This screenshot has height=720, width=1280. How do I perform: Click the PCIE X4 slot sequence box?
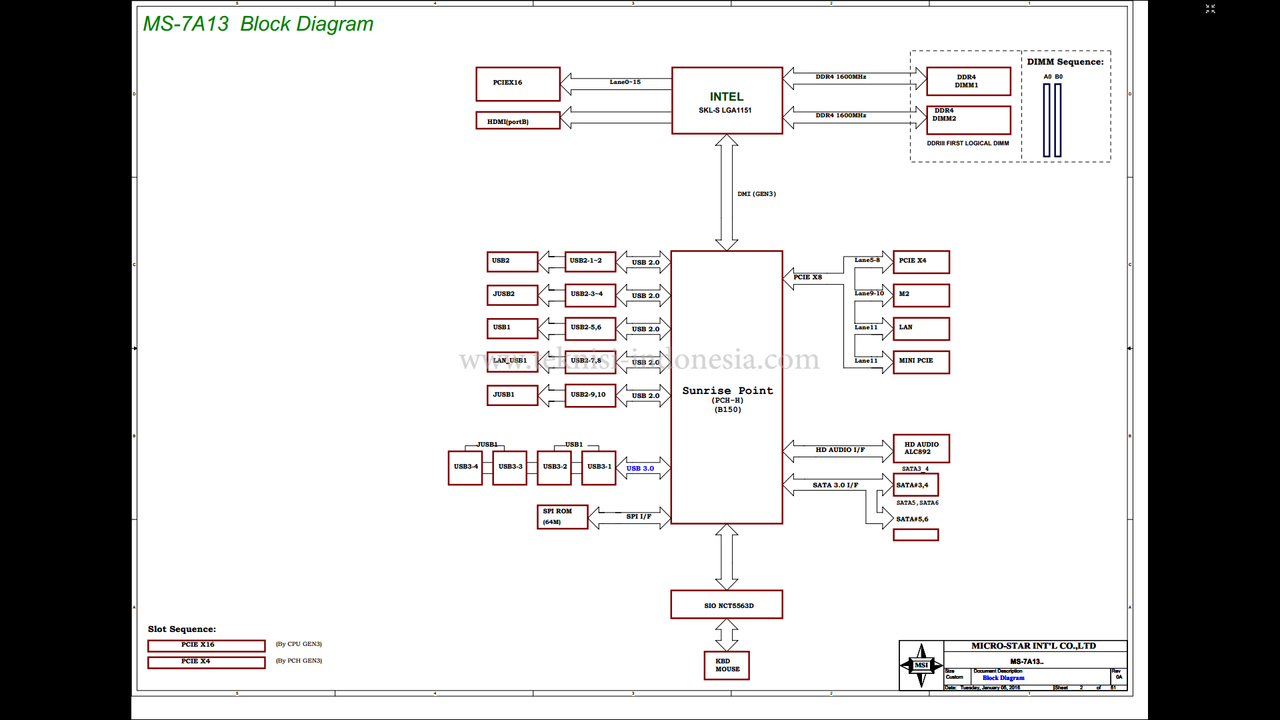click(206, 662)
